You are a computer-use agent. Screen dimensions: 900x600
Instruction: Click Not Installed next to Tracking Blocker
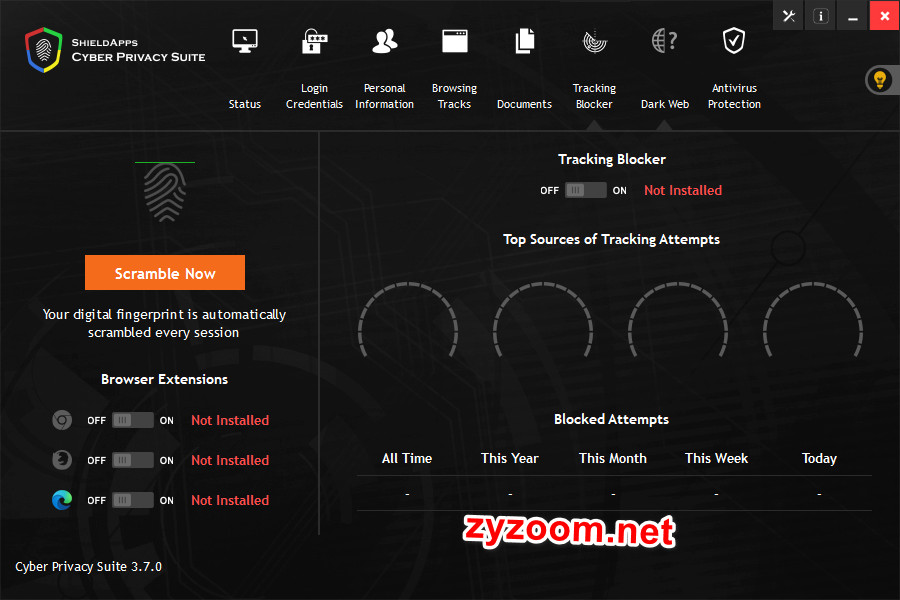683,190
